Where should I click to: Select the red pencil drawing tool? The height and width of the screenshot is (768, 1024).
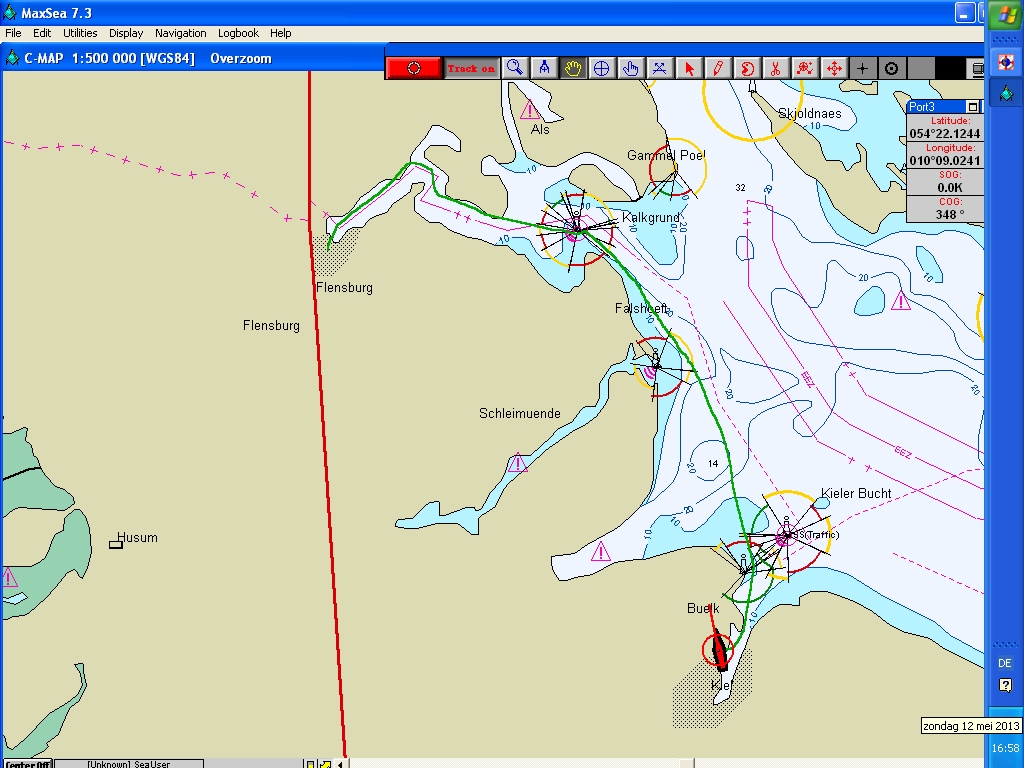pos(718,69)
